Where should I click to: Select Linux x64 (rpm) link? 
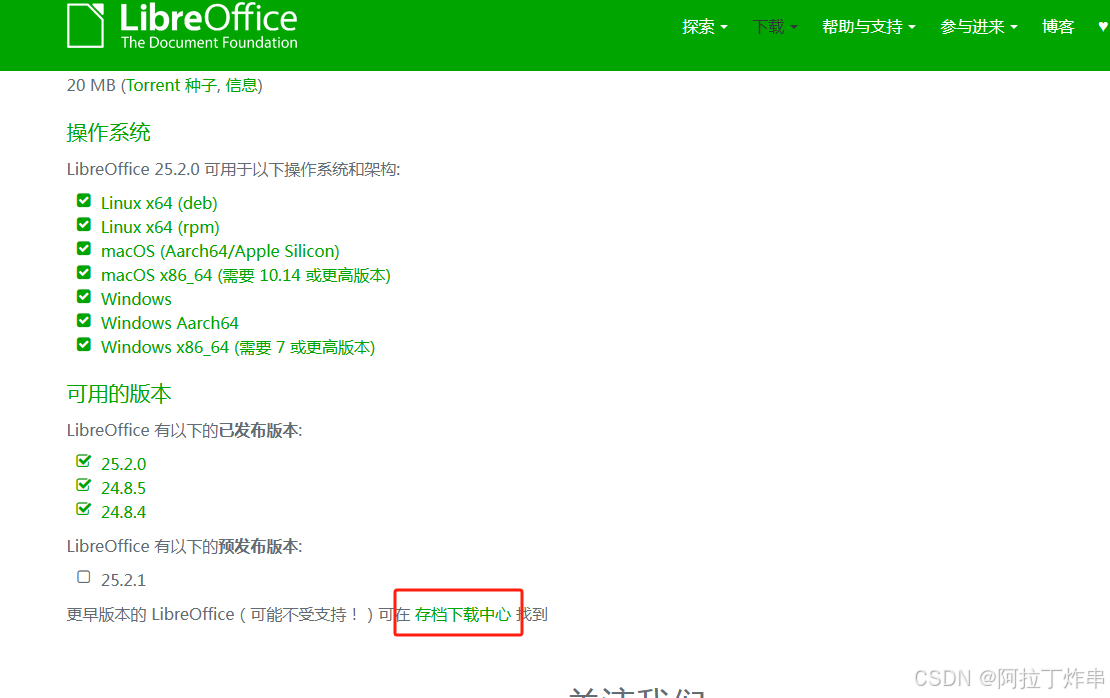pyautogui.click(x=160, y=227)
